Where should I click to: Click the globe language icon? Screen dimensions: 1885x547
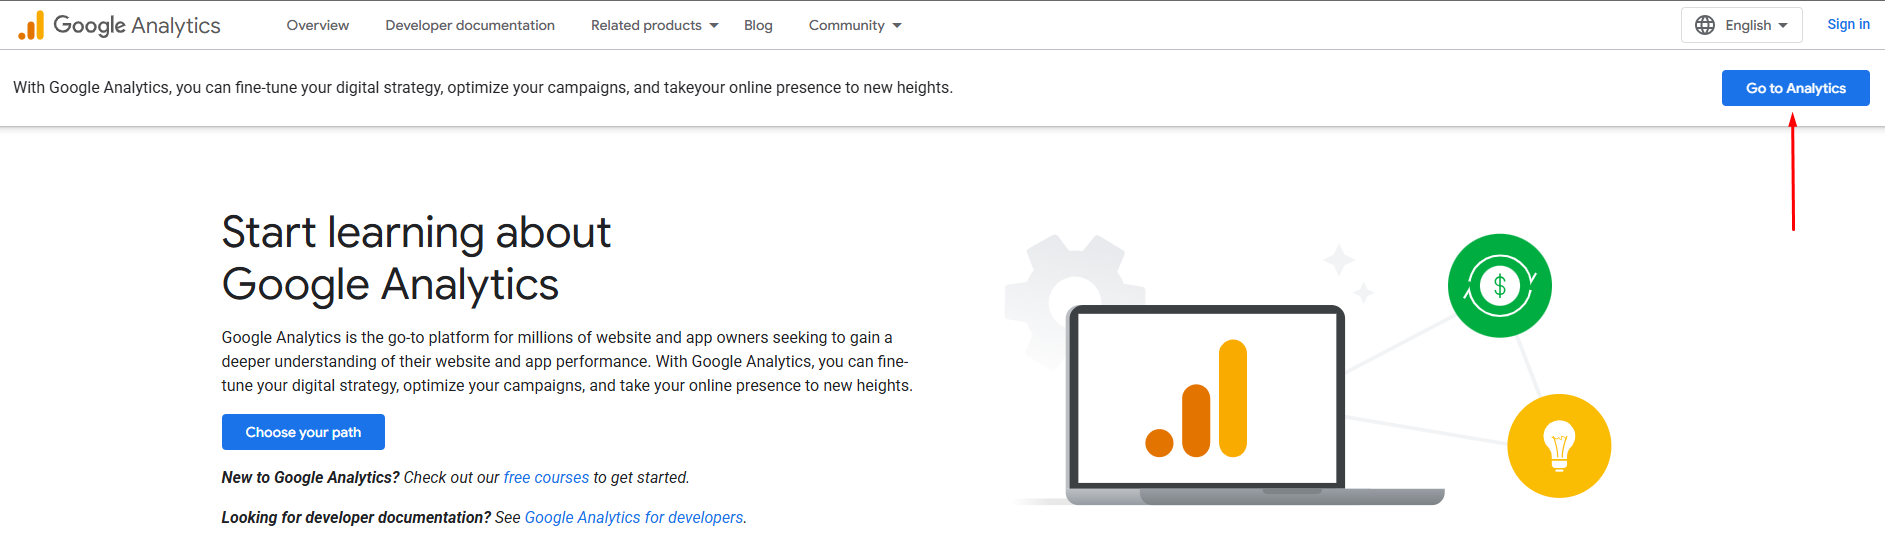(1705, 25)
